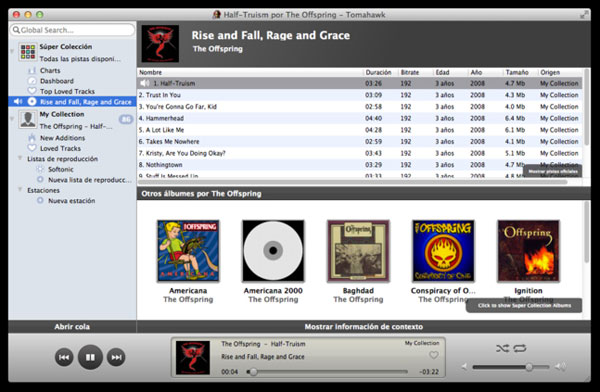Open the Americana album cover
This screenshot has height=392, width=600.
point(188,251)
